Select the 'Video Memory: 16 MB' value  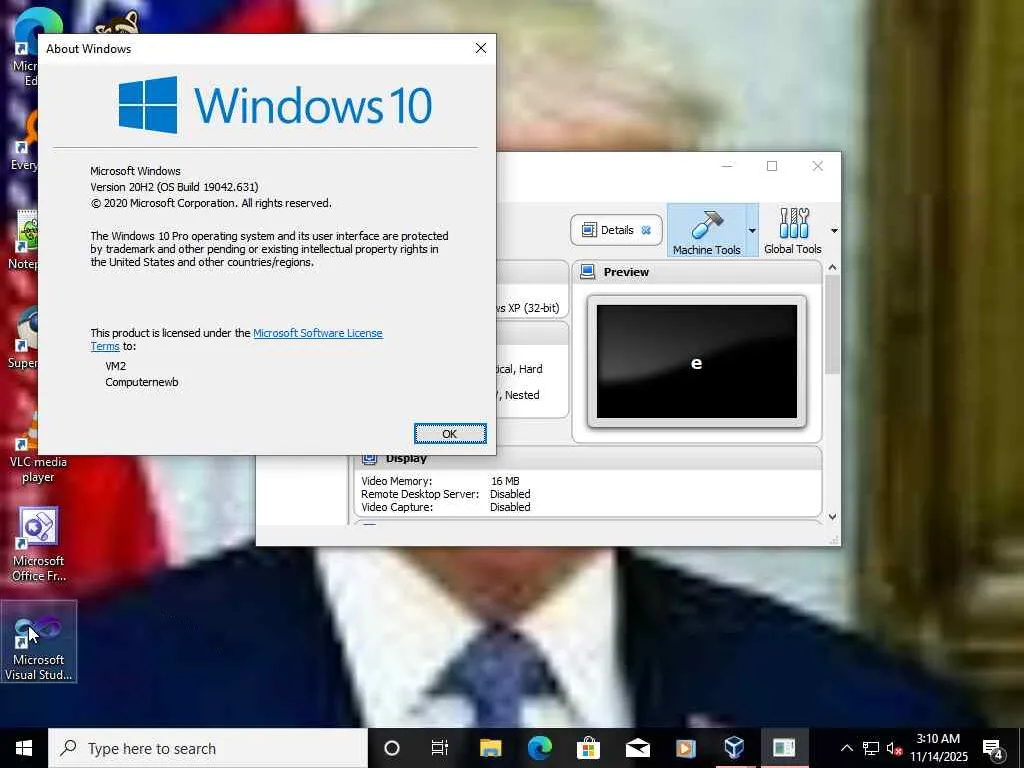pyautogui.click(x=505, y=481)
